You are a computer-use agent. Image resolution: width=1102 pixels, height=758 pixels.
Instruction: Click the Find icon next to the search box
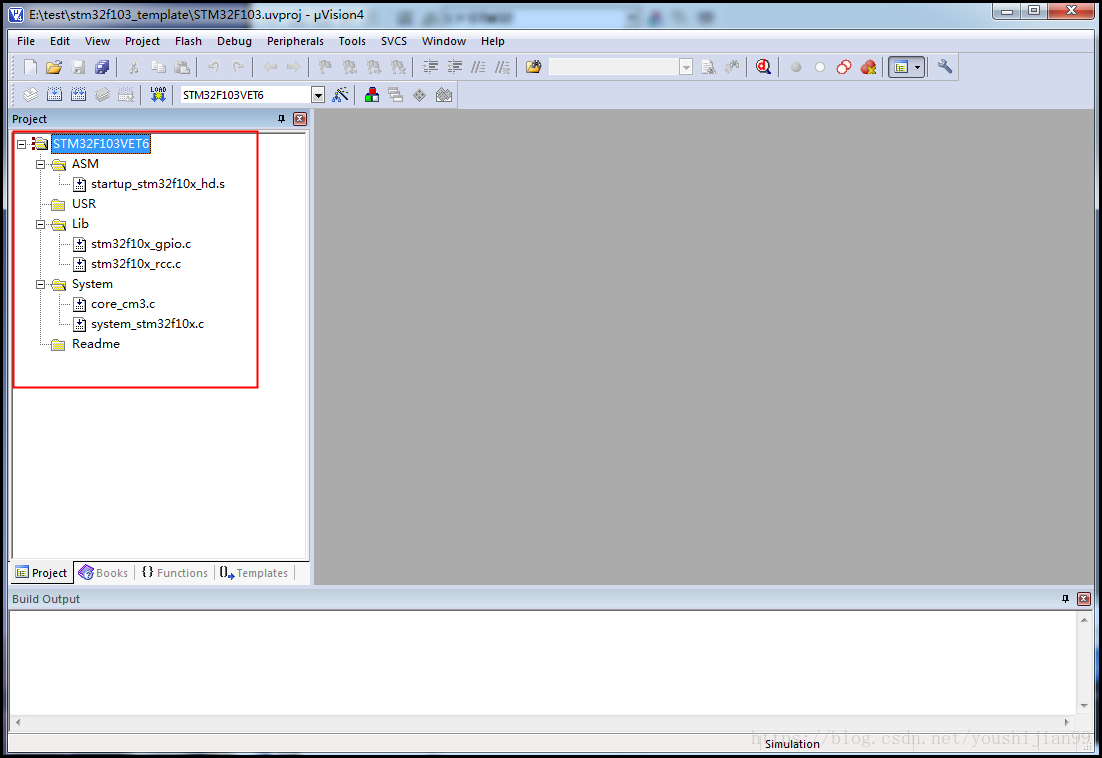tap(708, 67)
